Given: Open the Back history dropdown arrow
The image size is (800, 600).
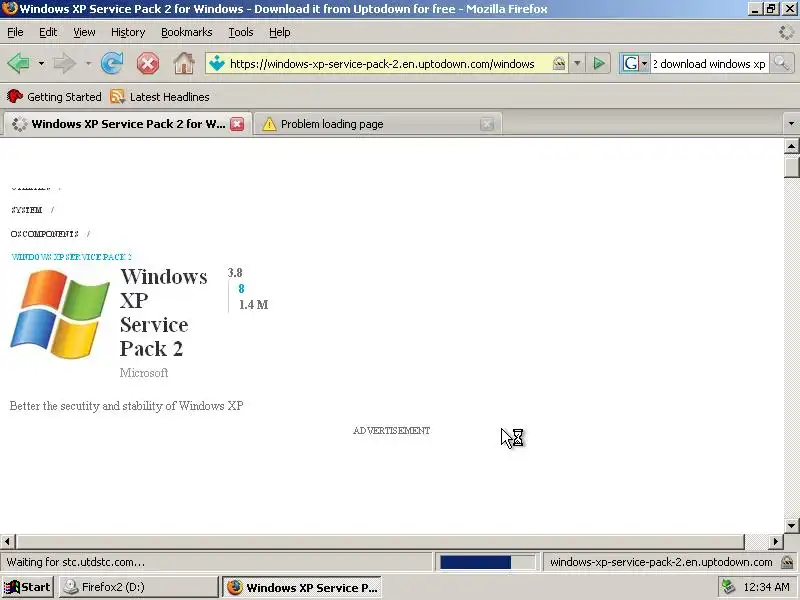Looking at the screenshot, I should coord(41,64).
